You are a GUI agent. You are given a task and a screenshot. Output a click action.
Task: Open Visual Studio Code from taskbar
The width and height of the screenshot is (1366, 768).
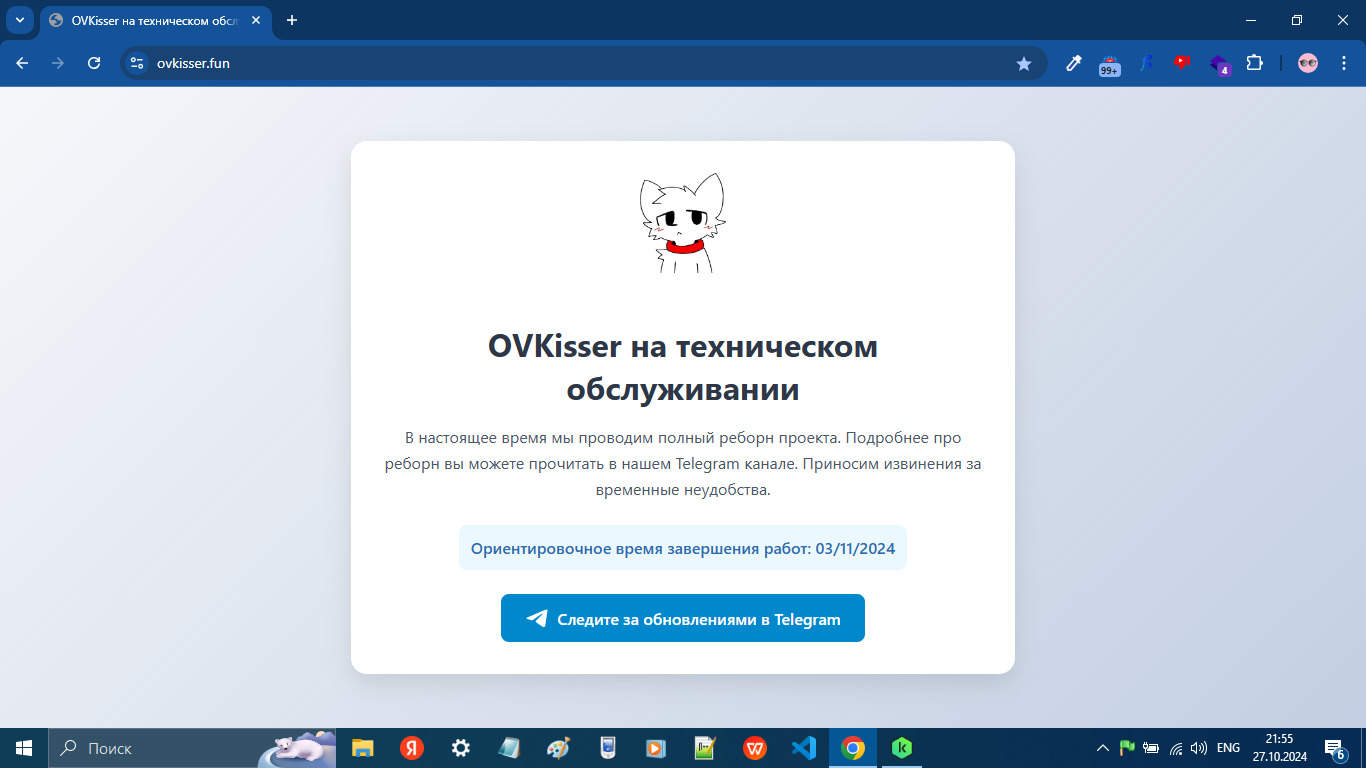pos(803,748)
